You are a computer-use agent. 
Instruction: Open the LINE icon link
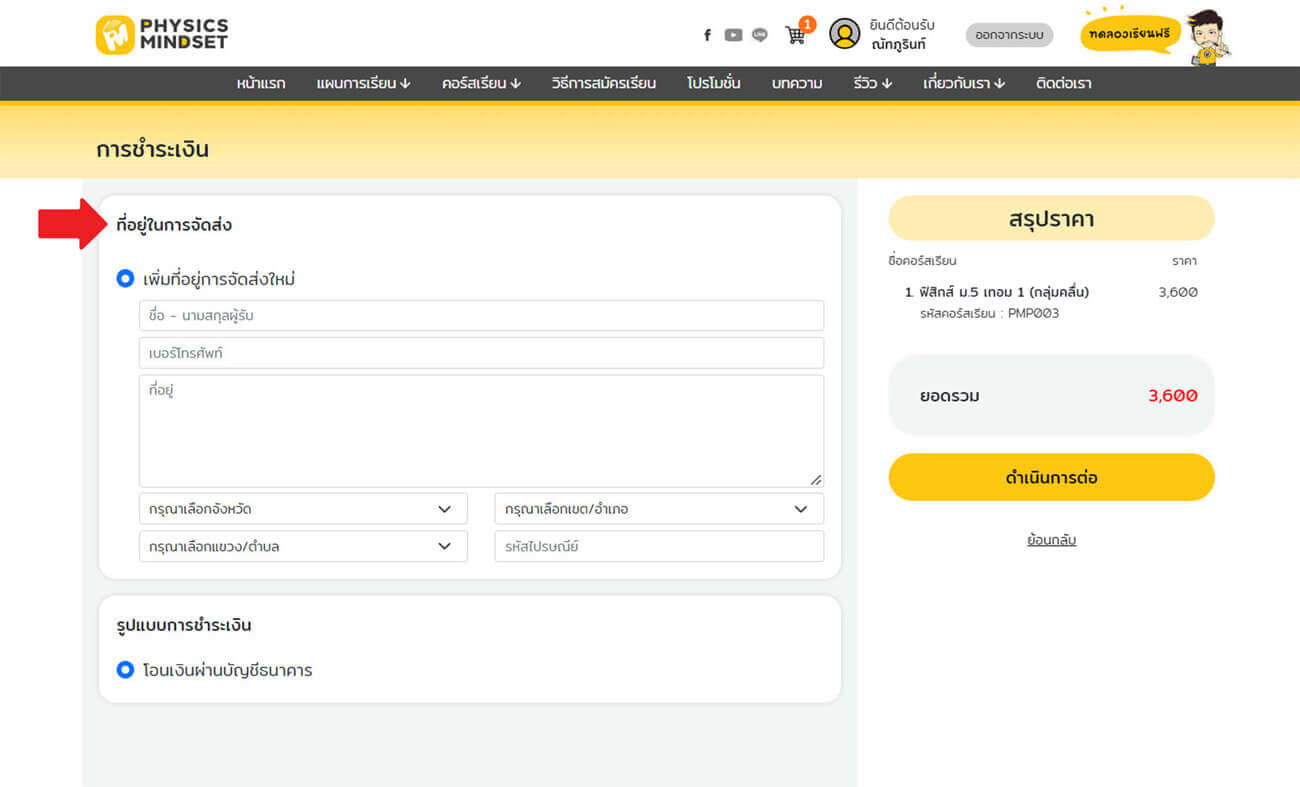(x=760, y=35)
